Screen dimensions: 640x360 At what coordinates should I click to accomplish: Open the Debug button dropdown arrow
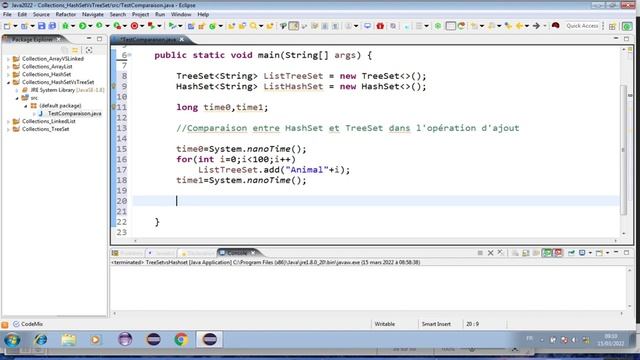coord(73,26)
